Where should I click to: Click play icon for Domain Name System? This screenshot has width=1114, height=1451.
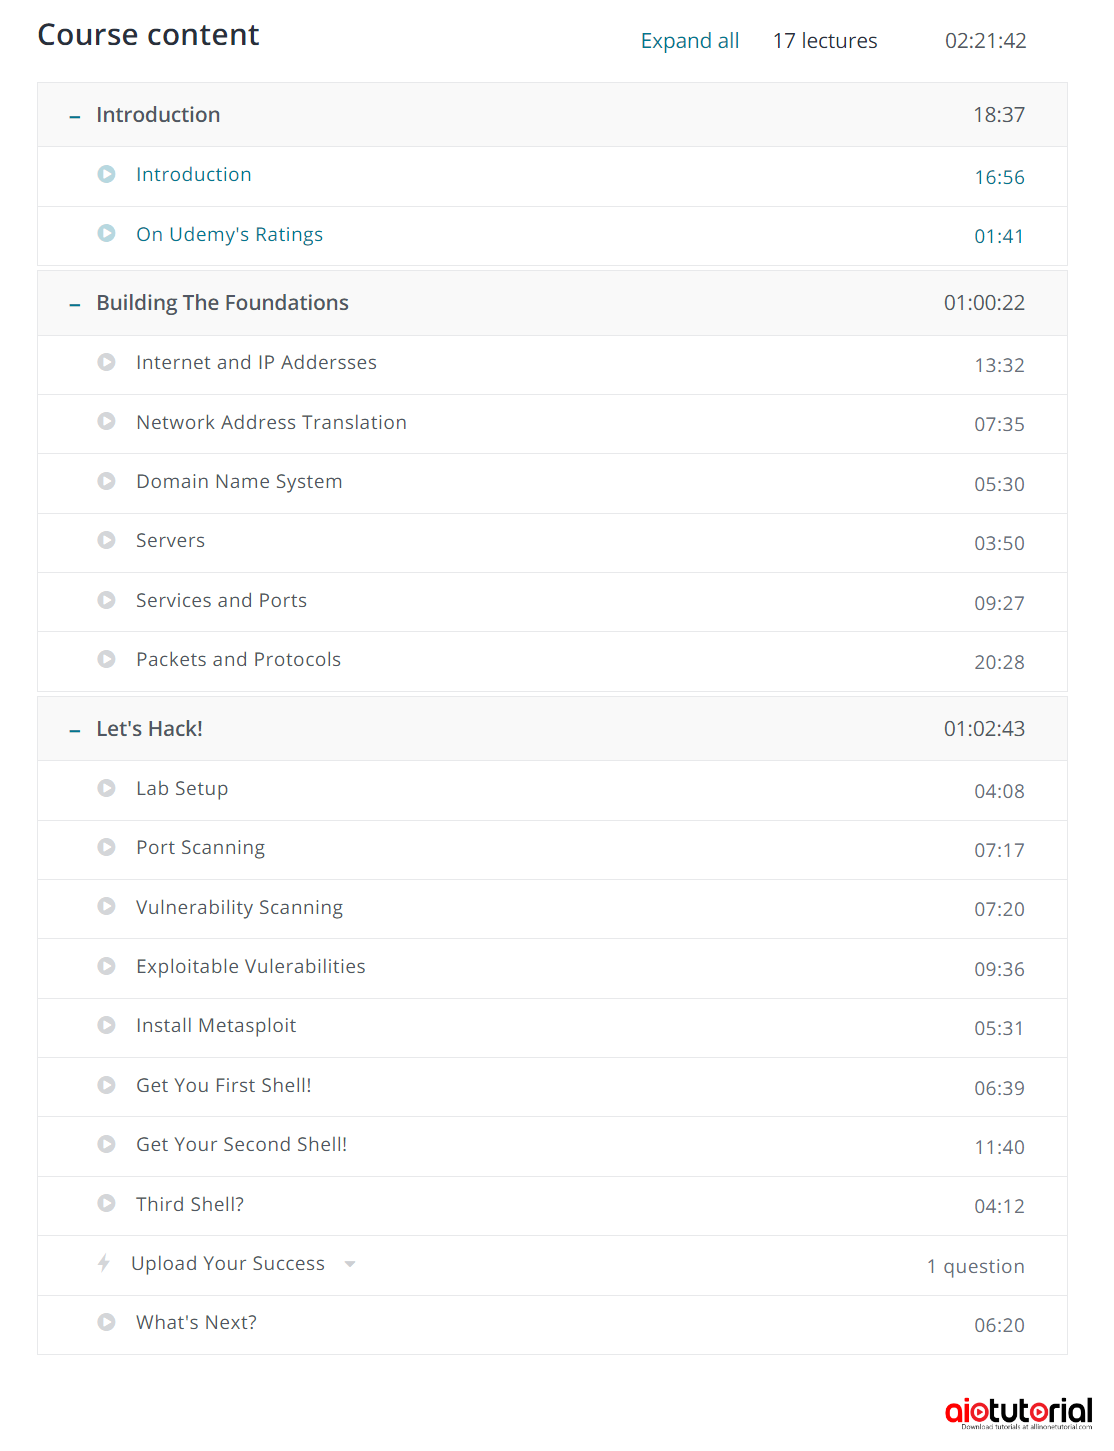click(106, 481)
